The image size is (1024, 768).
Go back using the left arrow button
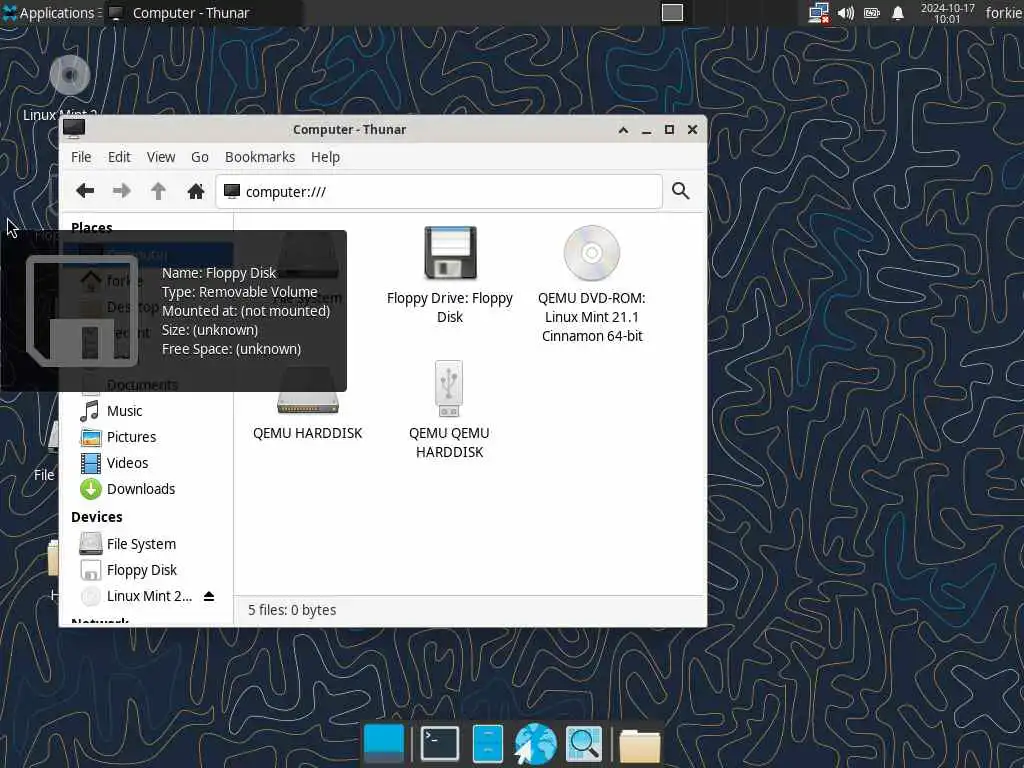[85, 191]
